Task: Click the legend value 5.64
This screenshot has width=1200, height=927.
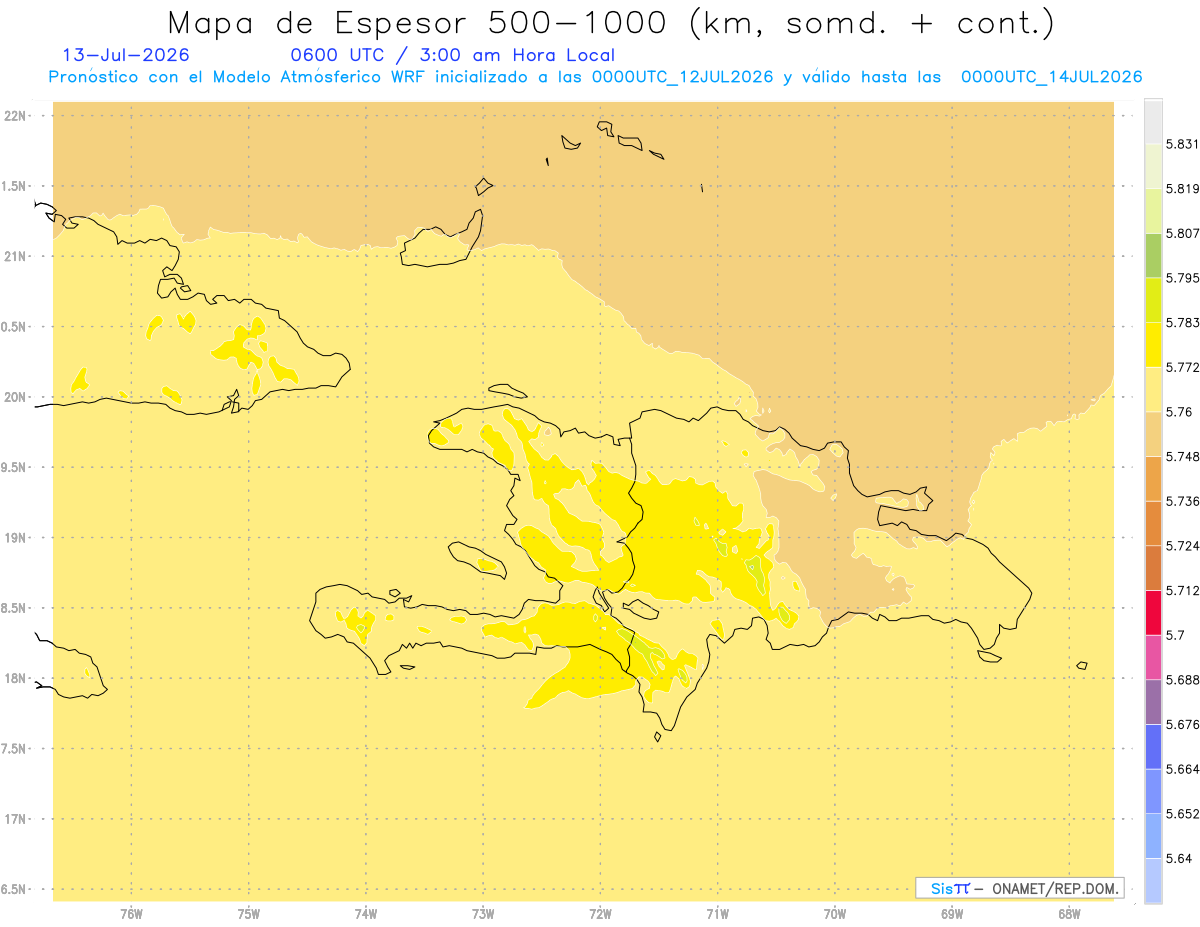Action: coord(1178,858)
